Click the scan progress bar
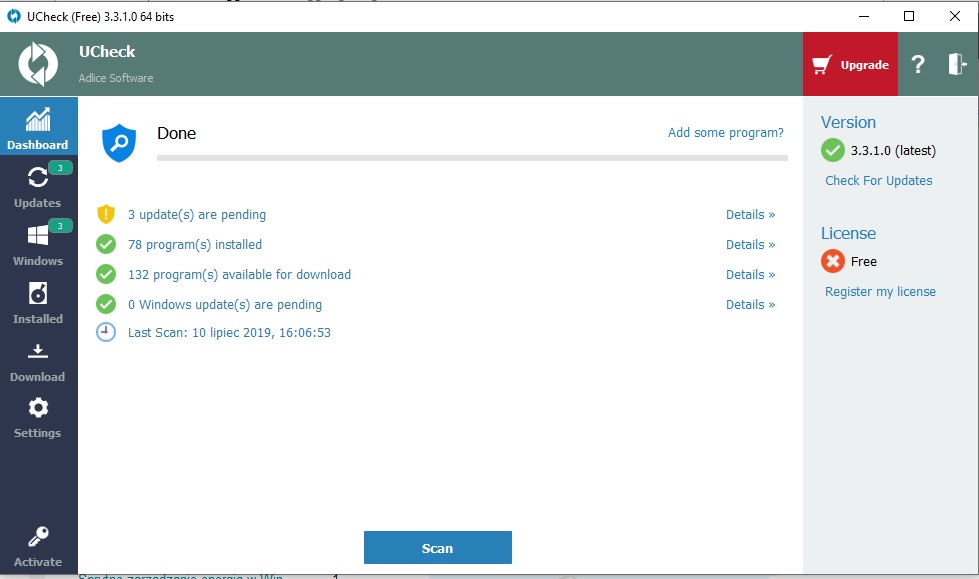 (x=472, y=158)
